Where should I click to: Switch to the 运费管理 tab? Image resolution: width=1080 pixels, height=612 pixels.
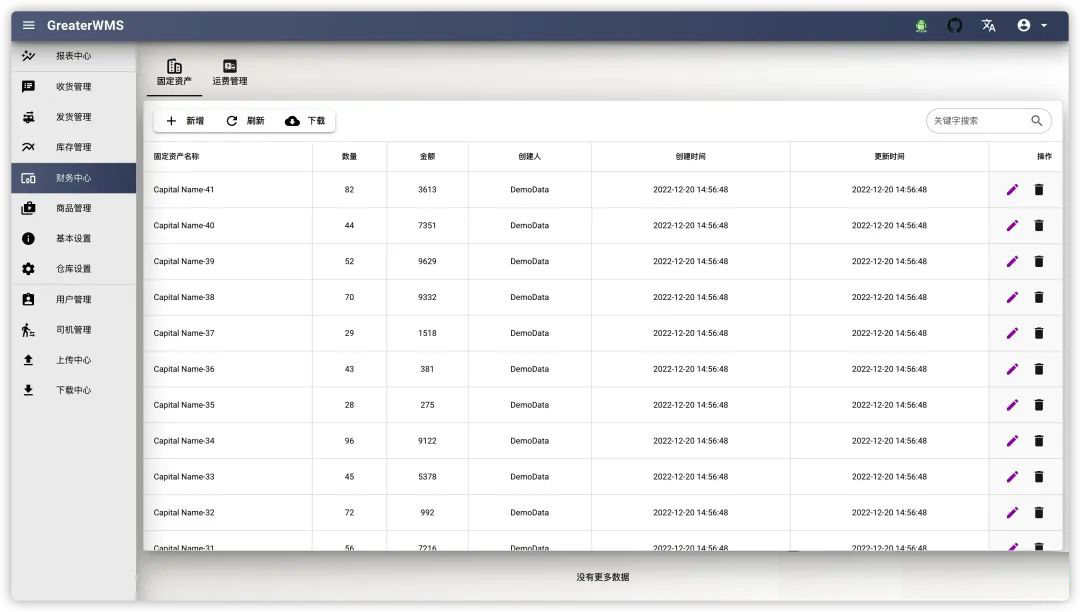[230, 72]
